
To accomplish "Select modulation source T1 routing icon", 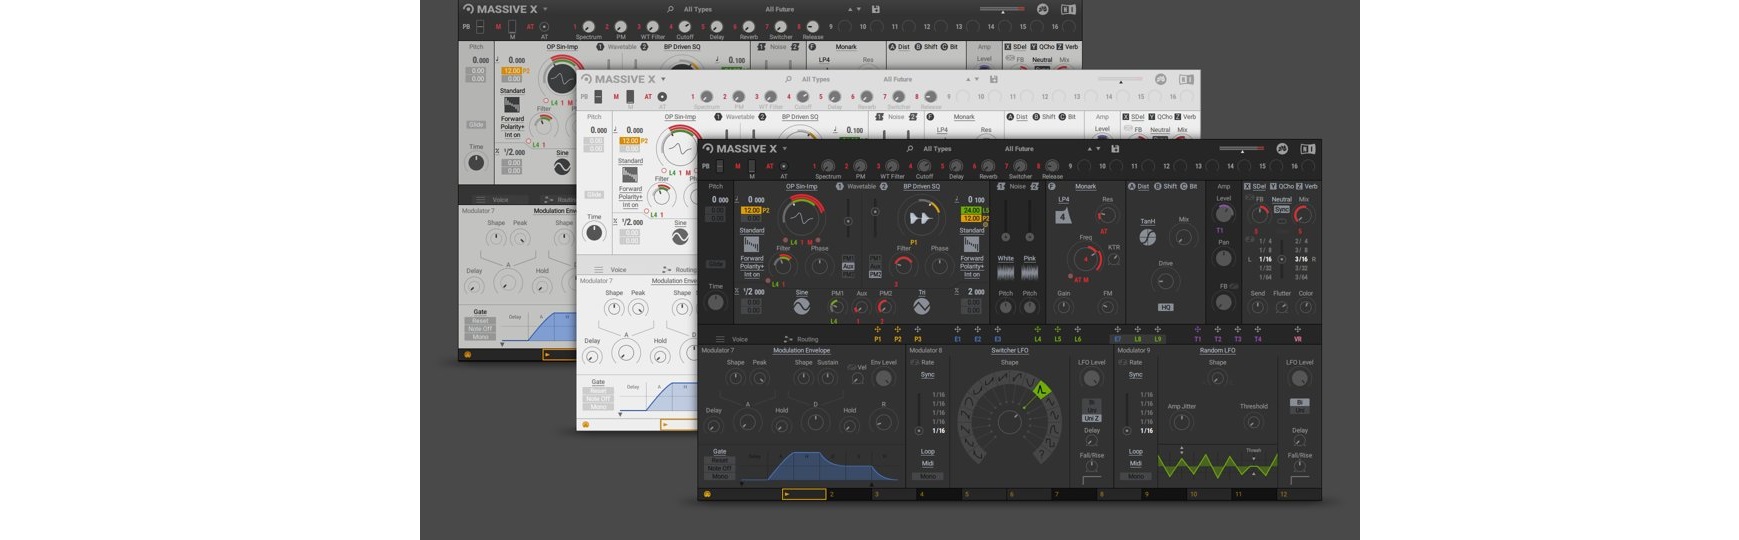I will 1197,330.
